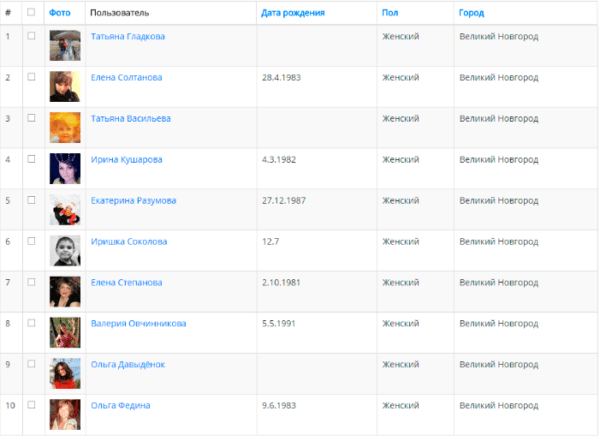
Task: Click the photo of Татьяна Васильева
Action: pyautogui.click(x=65, y=127)
